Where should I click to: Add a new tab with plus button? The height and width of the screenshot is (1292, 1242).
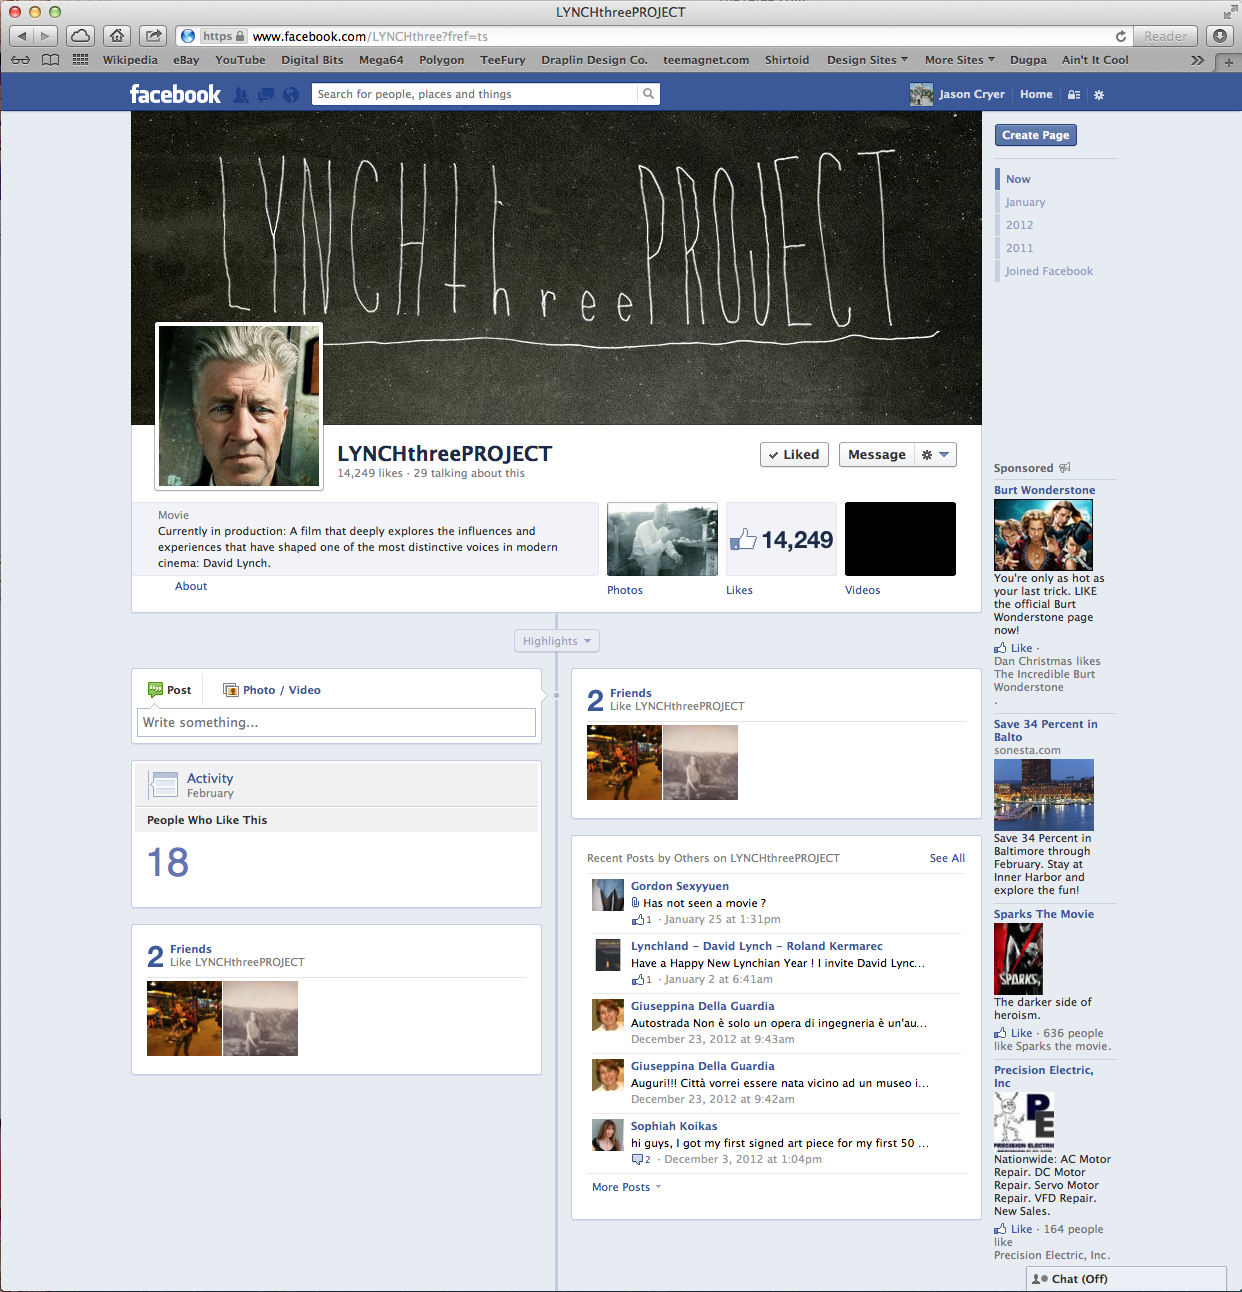[x=1228, y=62]
